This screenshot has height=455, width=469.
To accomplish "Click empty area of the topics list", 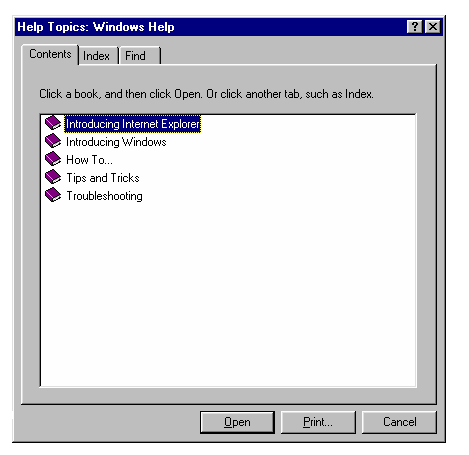I will 228,293.
